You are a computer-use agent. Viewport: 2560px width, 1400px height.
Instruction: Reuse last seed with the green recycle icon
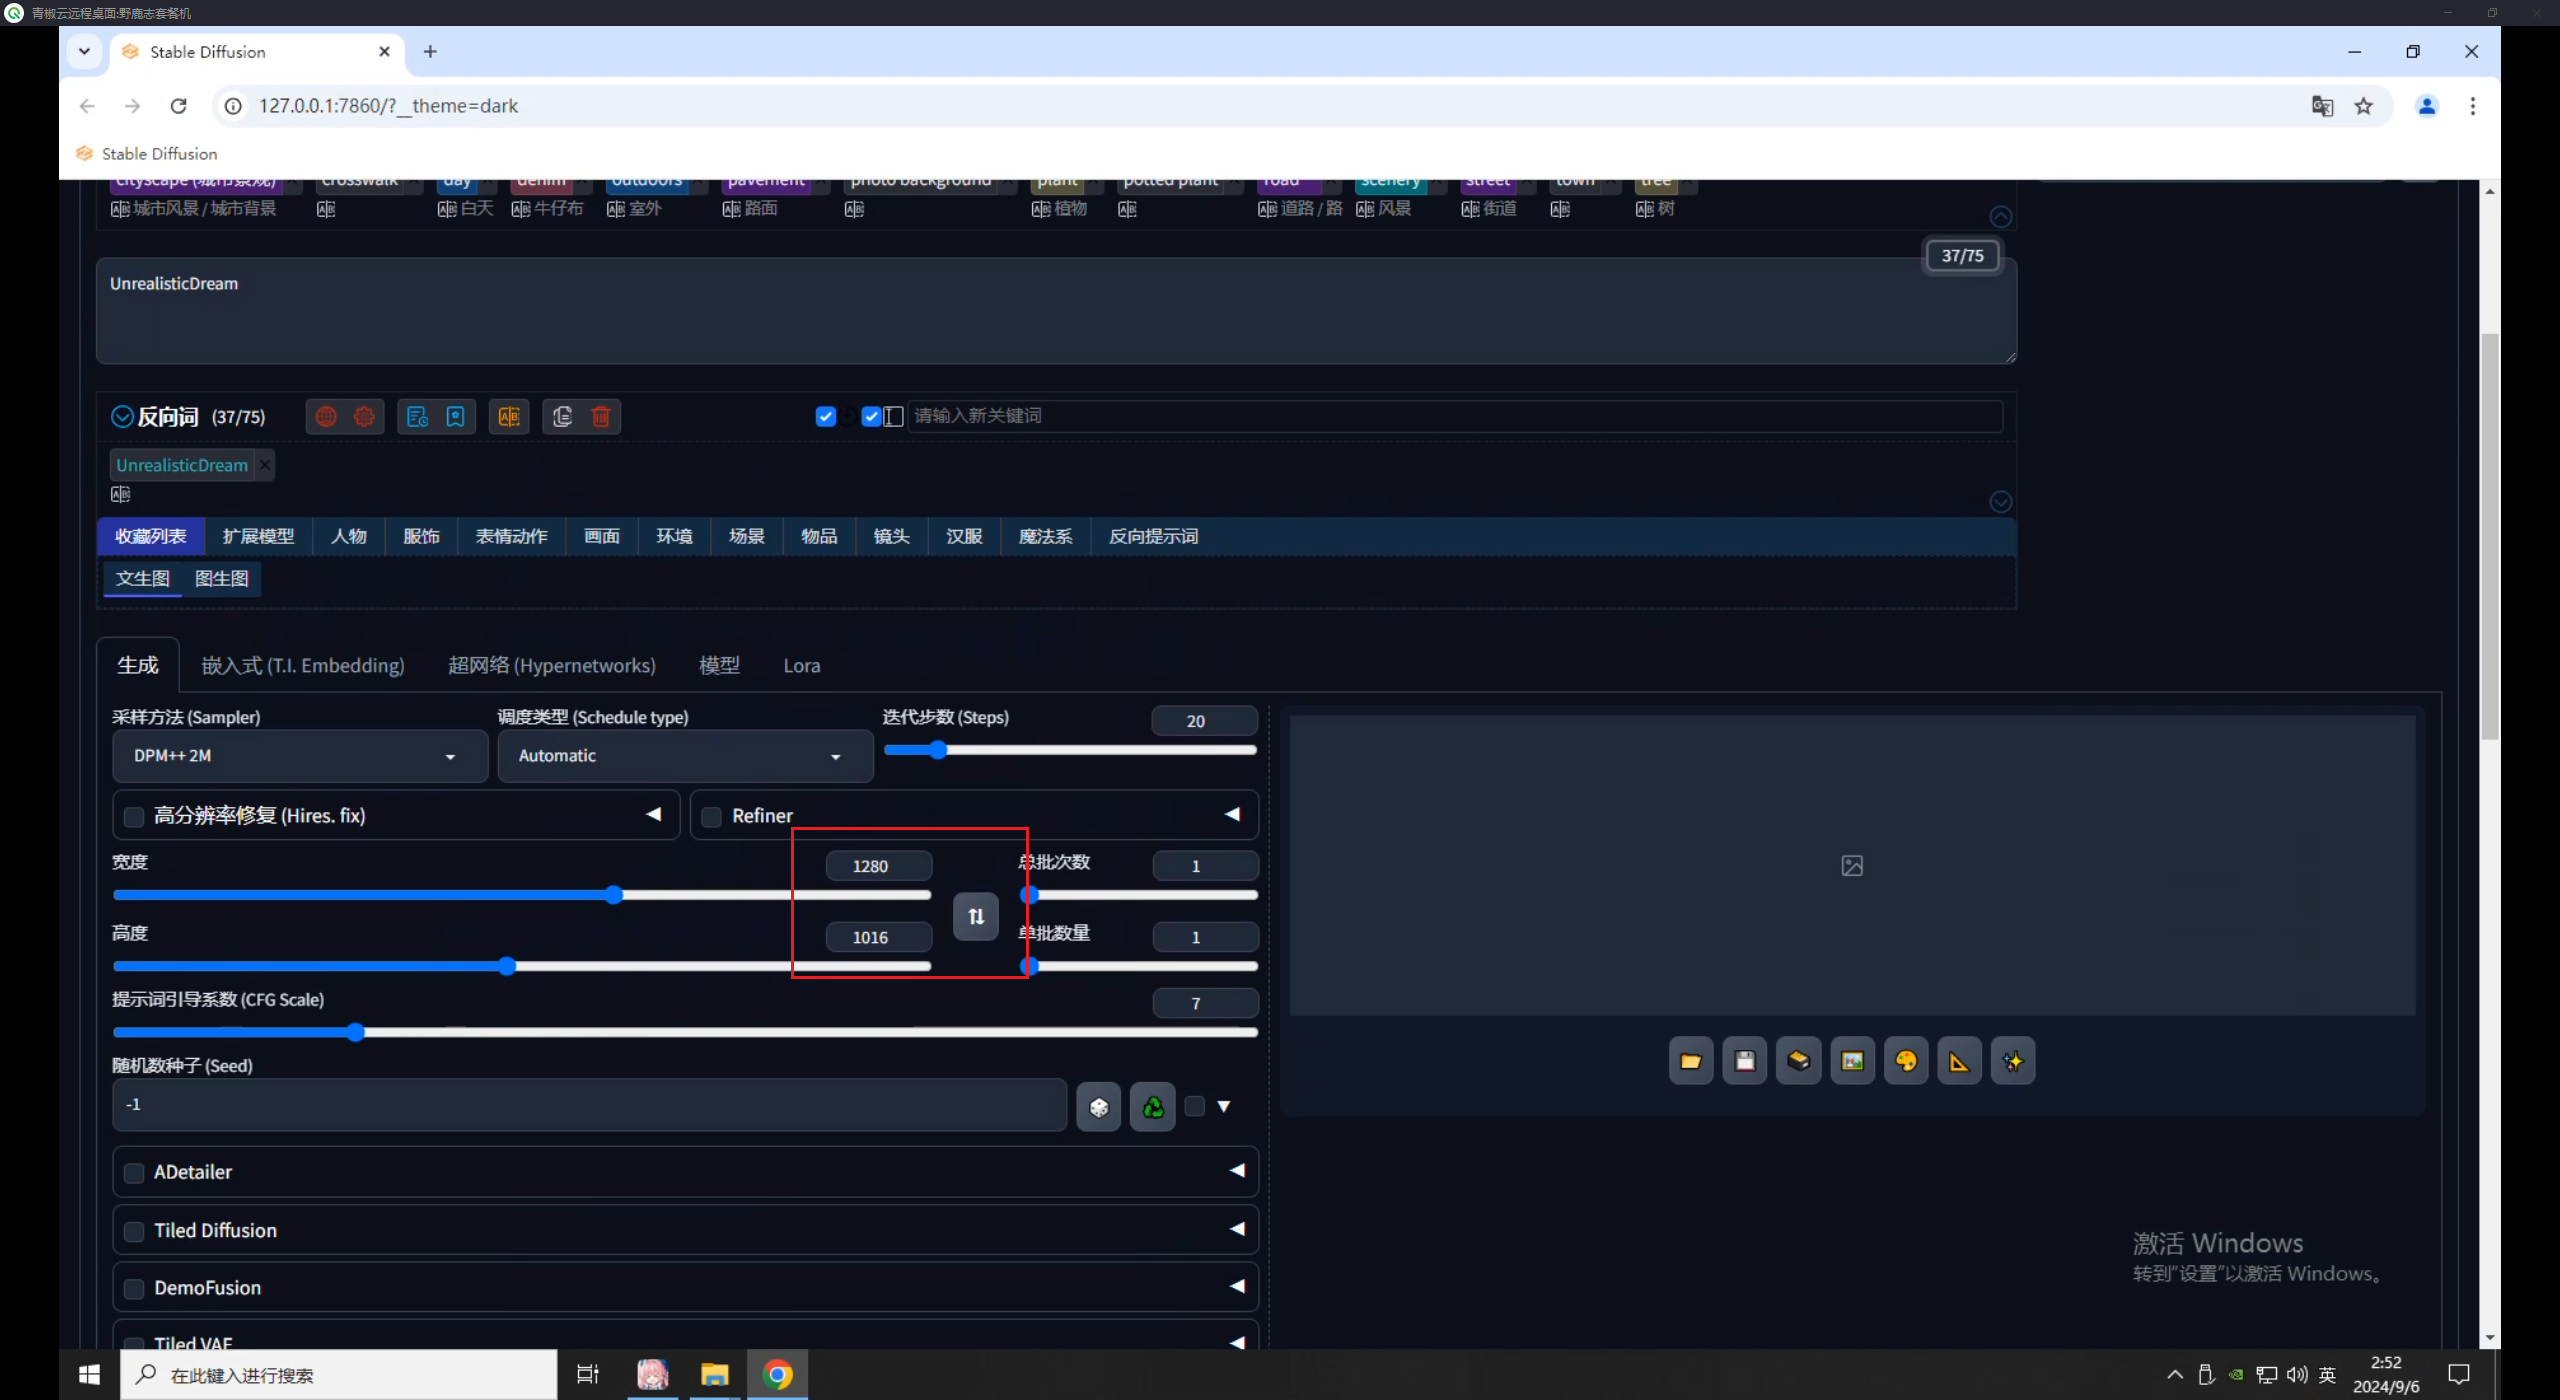(x=1153, y=1107)
